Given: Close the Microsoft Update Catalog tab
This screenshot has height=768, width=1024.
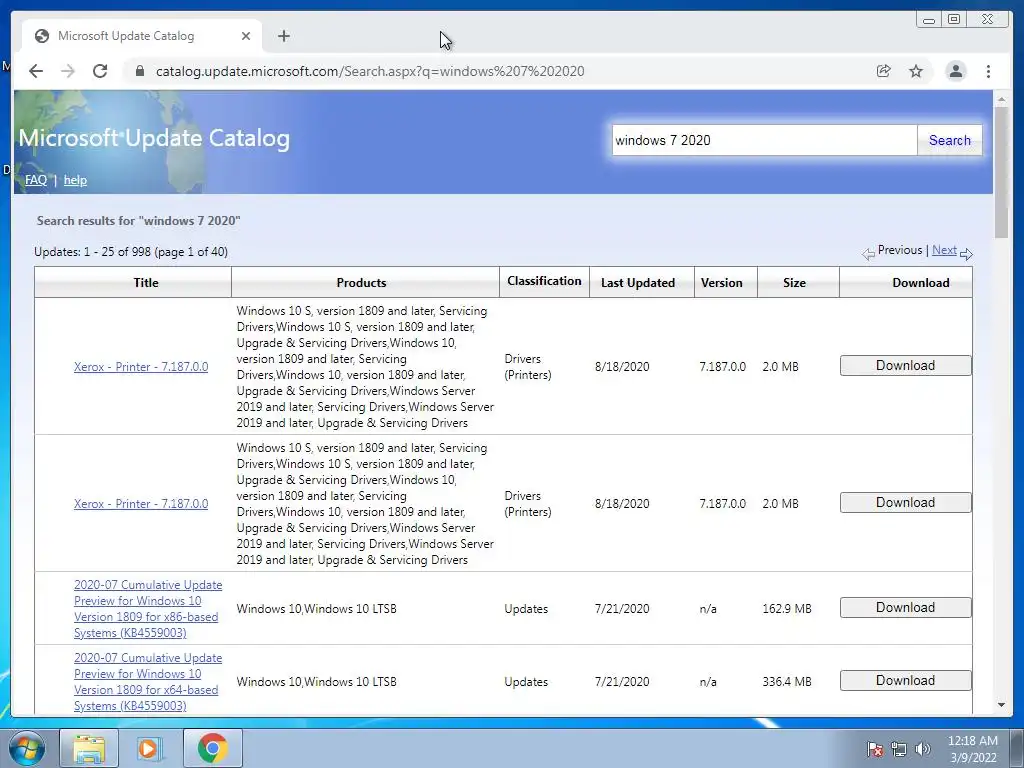Looking at the screenshot, I should (246, 36).
